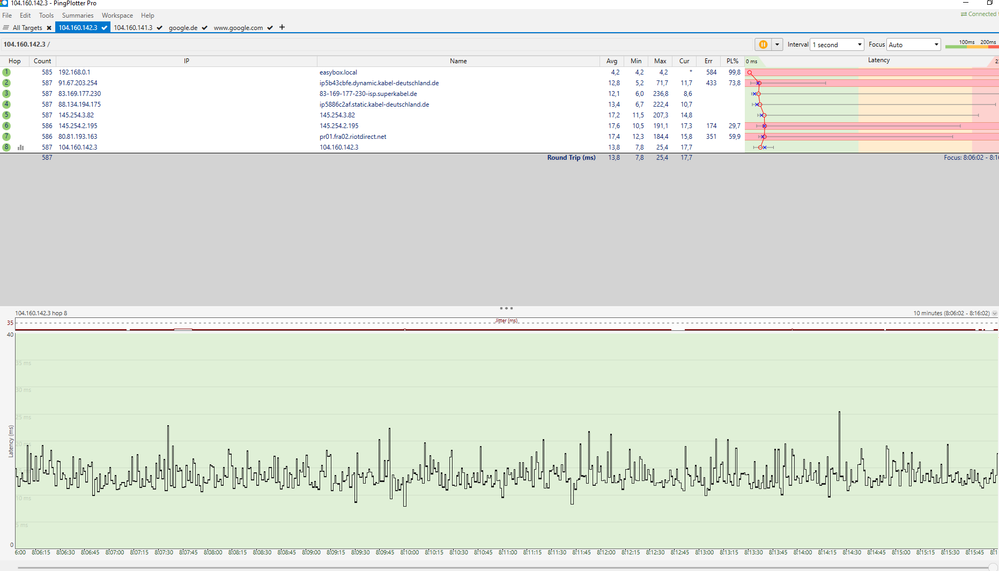Sort by the PL% column header
This screenshot has width=999, height=571.
click(x=733, y=61)
